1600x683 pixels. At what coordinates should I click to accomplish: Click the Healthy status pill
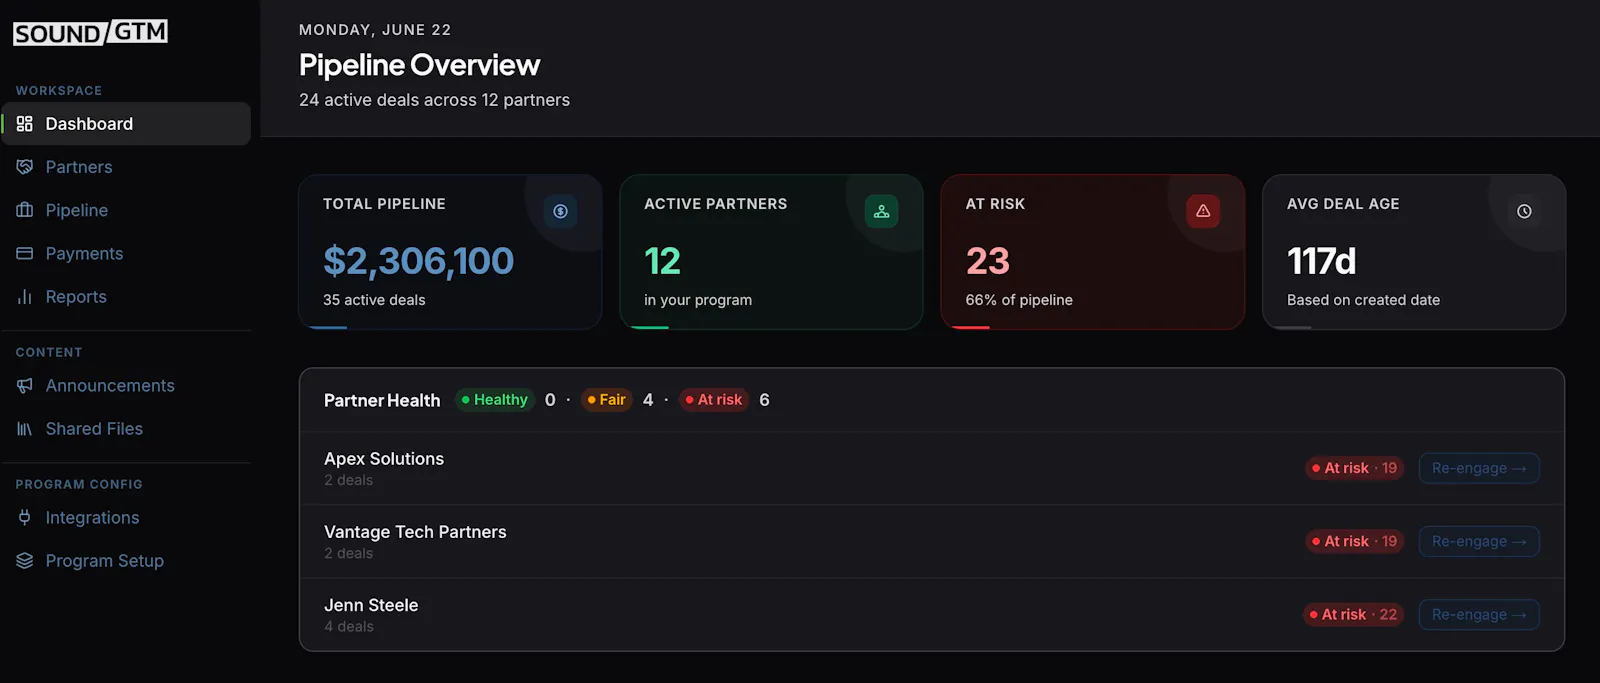click(494, 400)
